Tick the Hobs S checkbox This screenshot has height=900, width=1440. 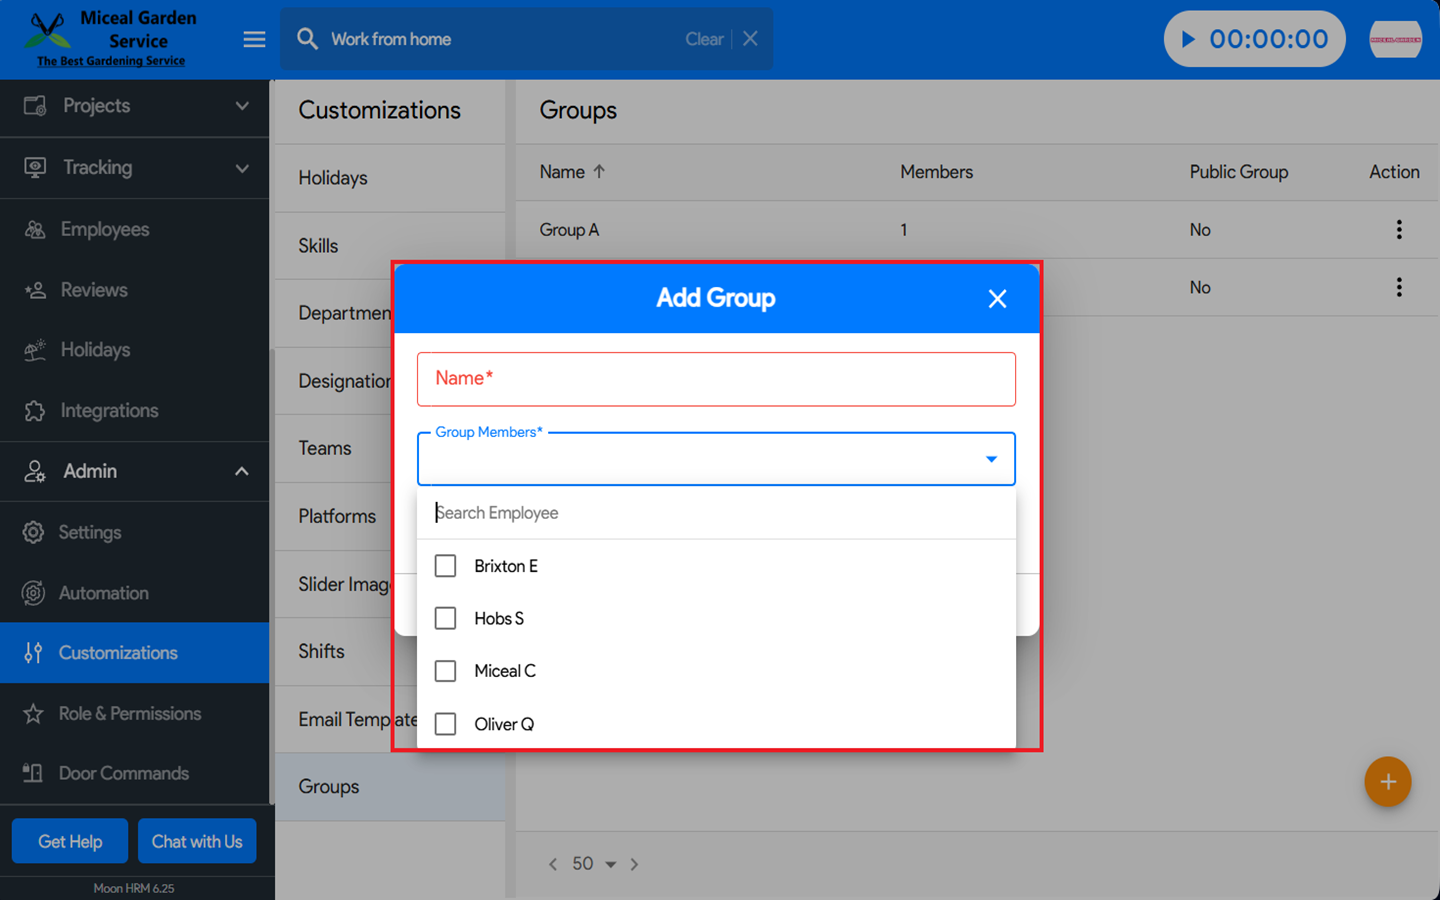(x=446, y=619)
